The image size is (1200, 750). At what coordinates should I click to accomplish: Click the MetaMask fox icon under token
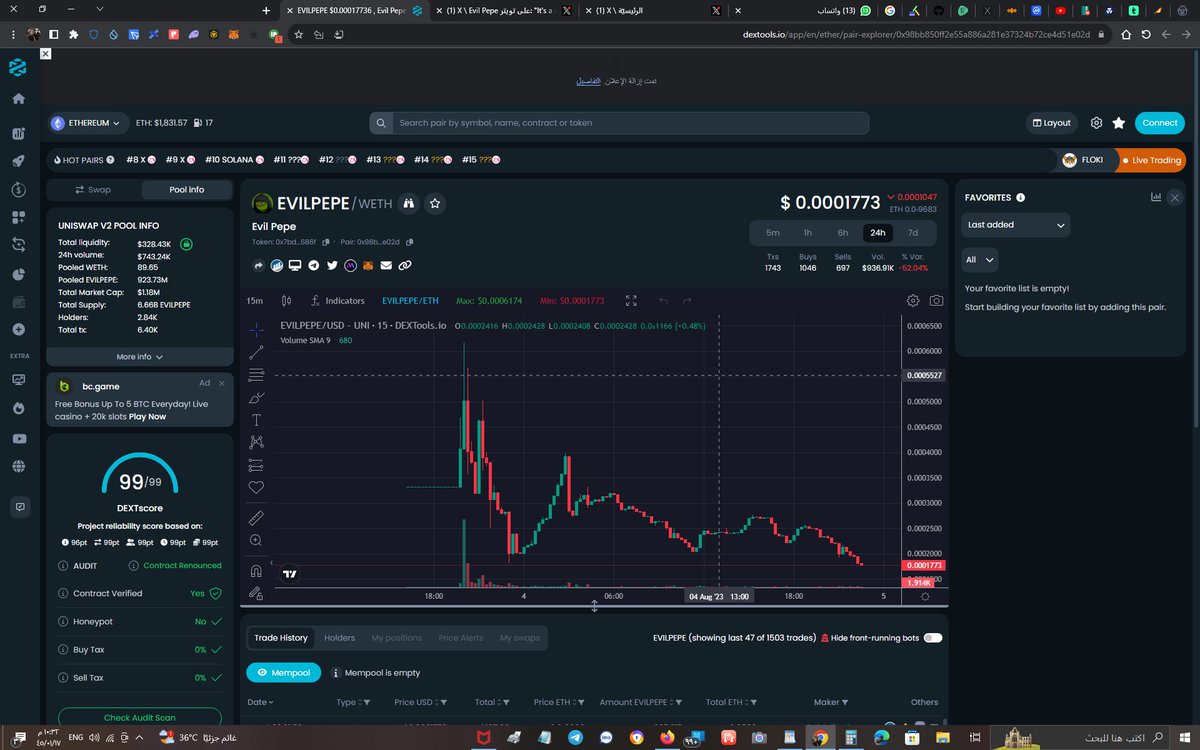click(x=368, y=266)
